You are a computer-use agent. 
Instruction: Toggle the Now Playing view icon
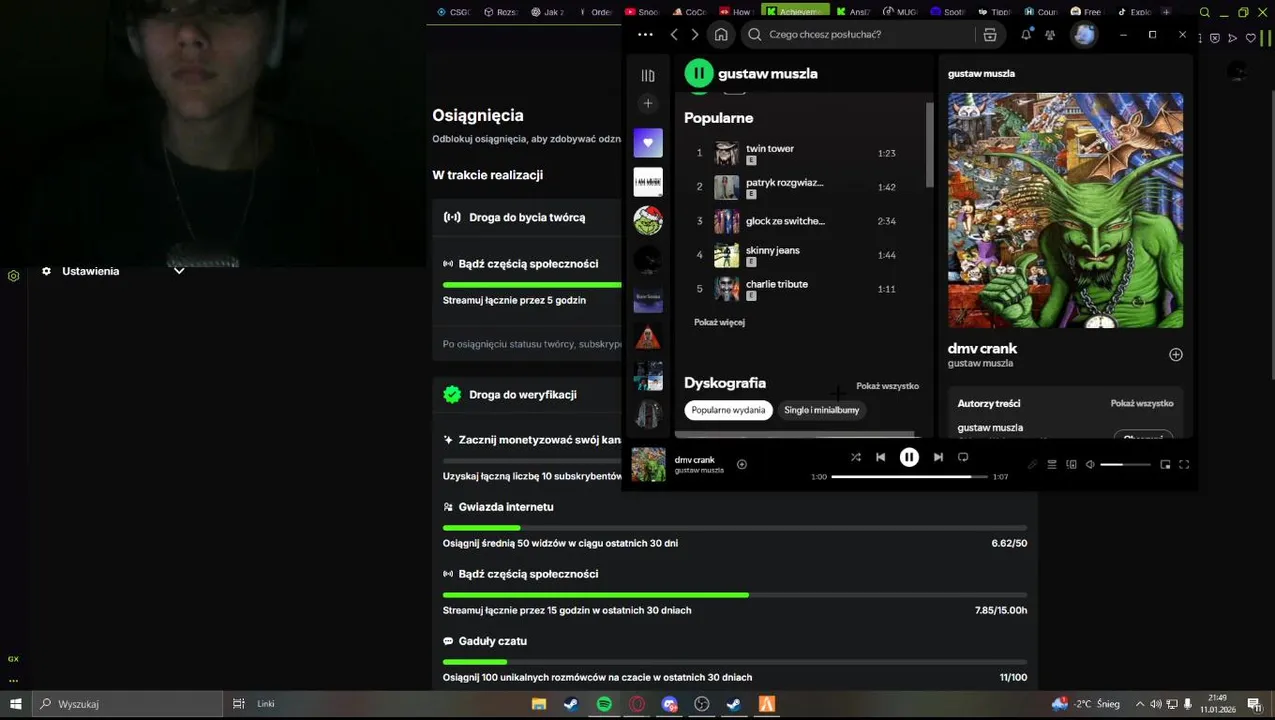click(x=1033, y=464)
